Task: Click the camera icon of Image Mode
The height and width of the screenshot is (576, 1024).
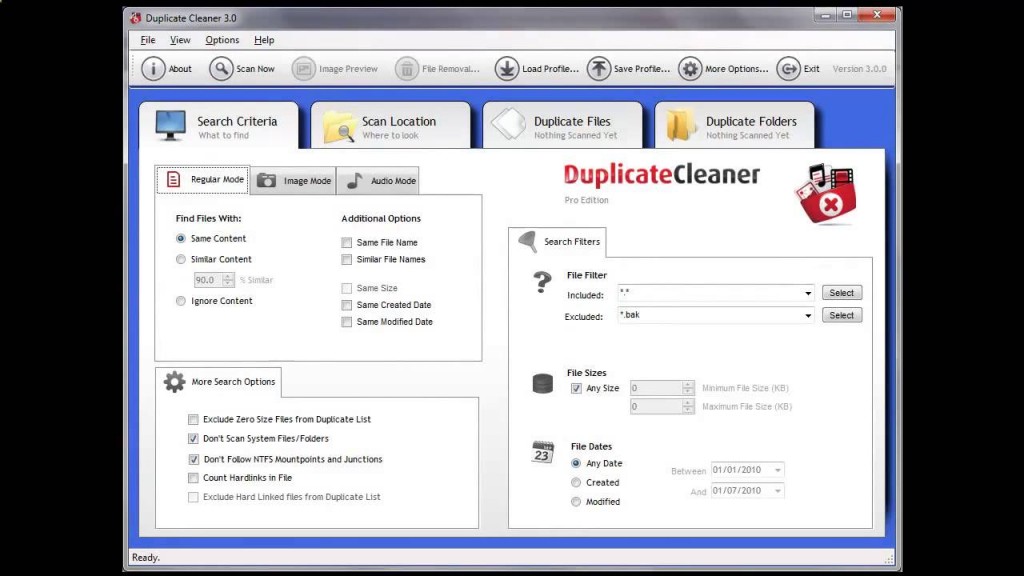Action: (x=266, y=180)
